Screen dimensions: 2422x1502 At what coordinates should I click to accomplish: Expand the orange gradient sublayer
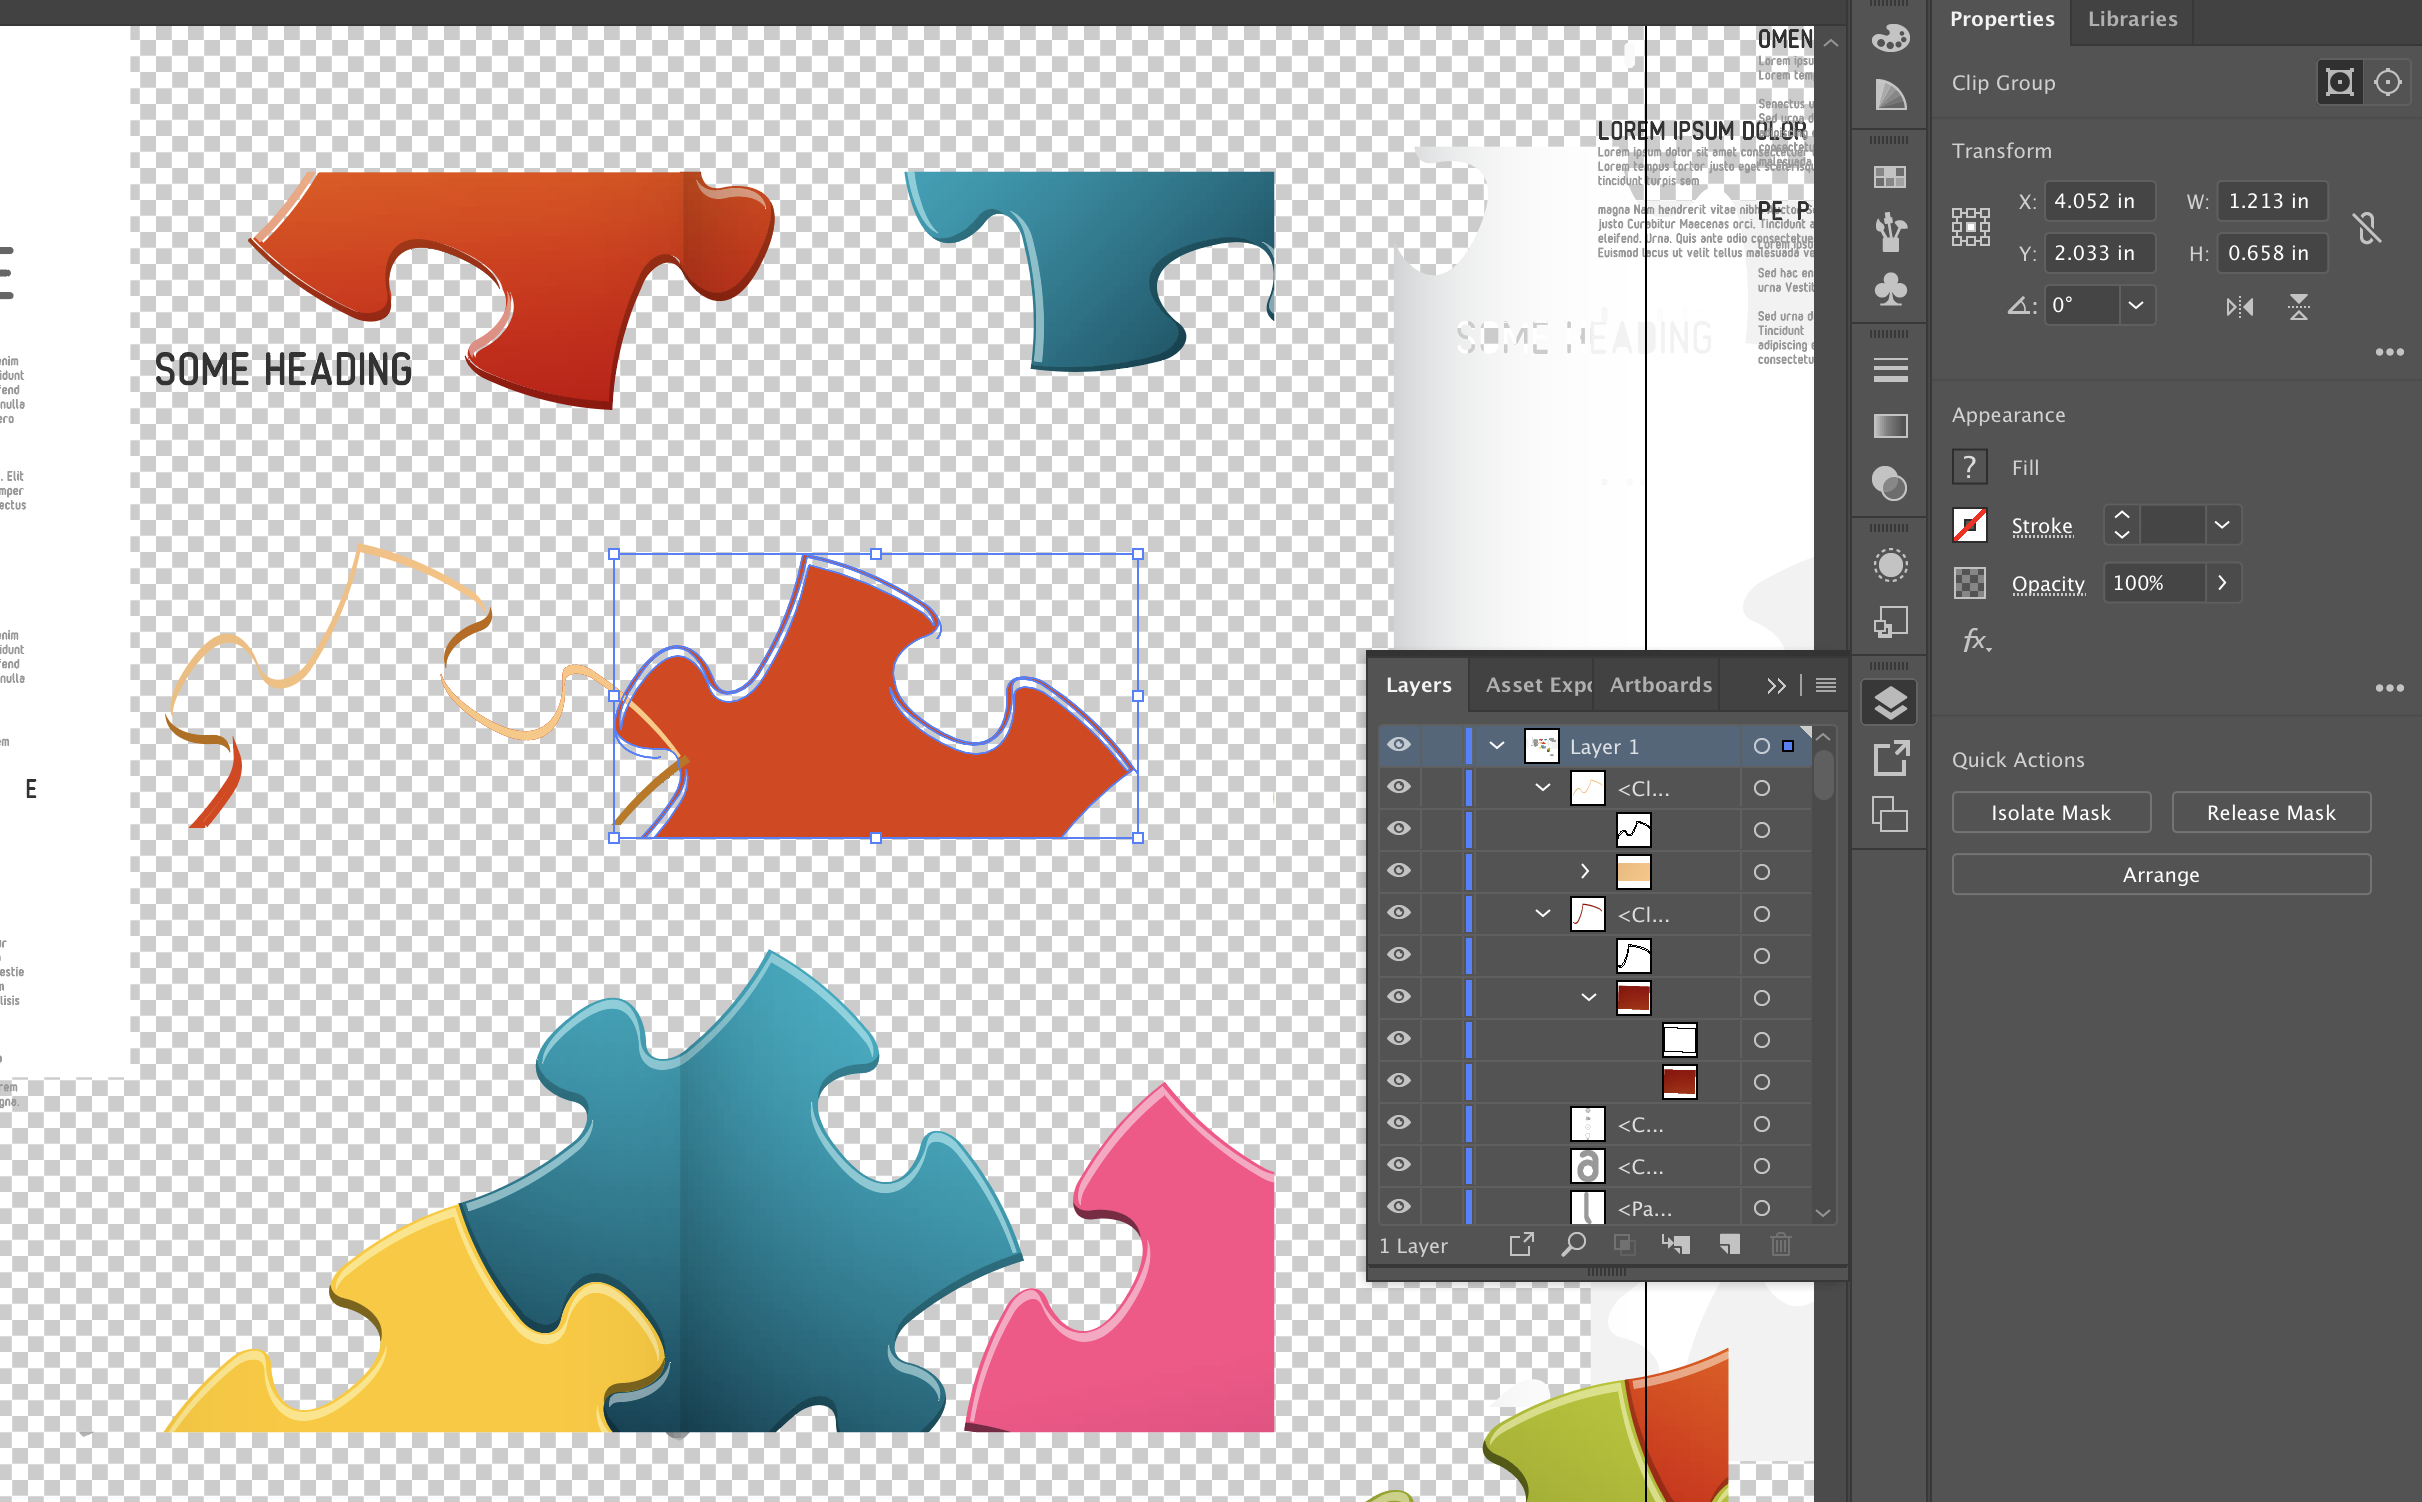[1585, 871]
